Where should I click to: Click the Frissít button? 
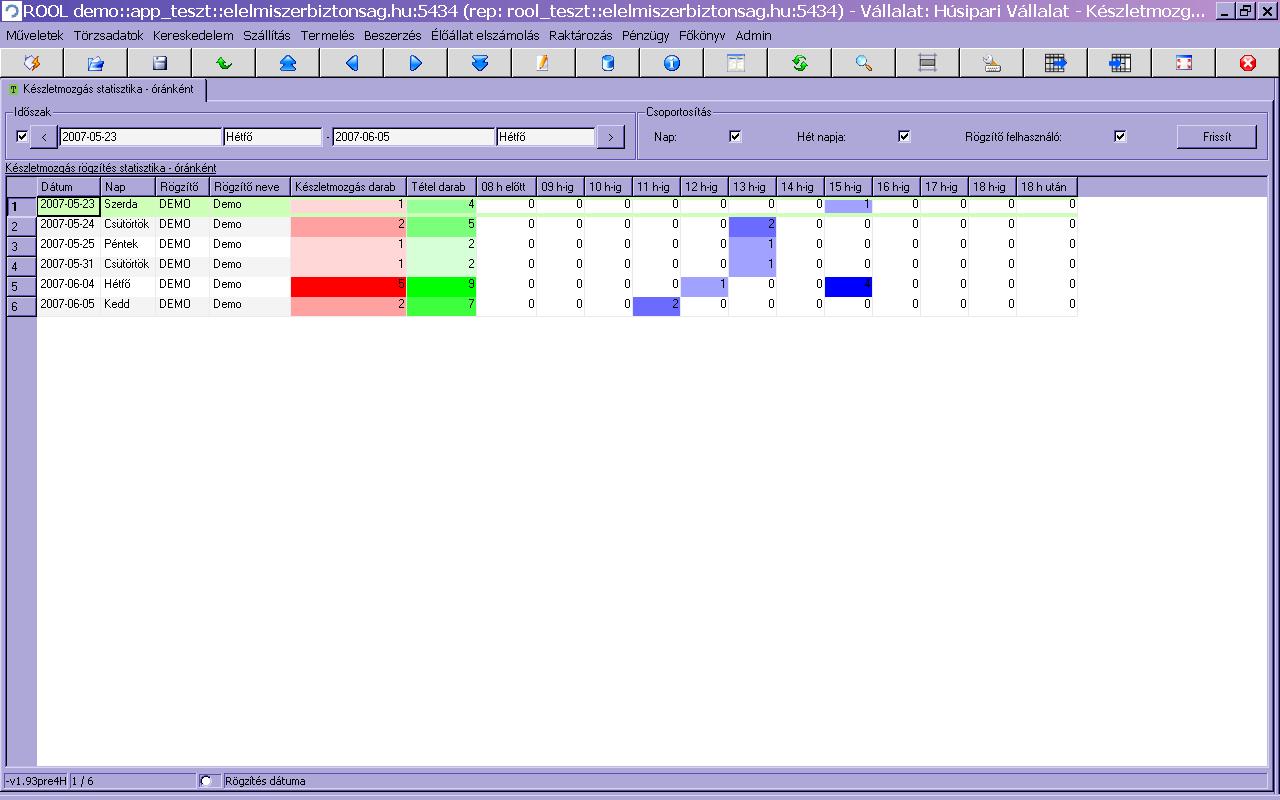(x=1216, y=137)
